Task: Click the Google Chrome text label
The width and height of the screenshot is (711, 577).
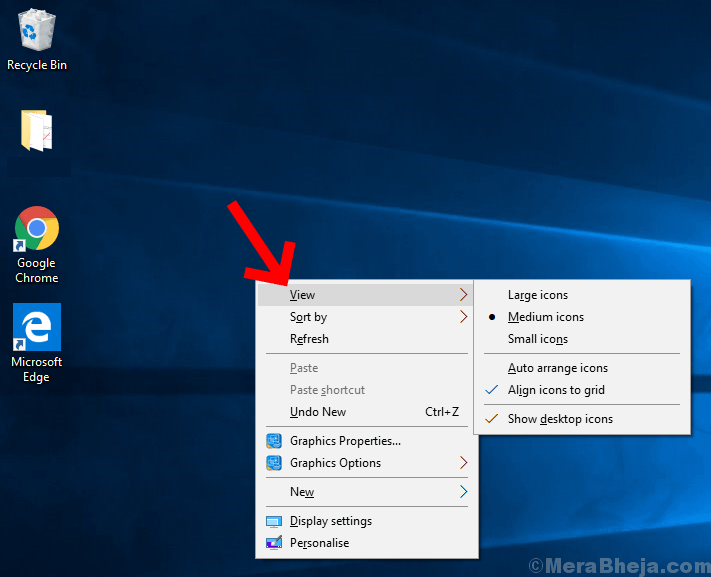Action: (37, 270)
